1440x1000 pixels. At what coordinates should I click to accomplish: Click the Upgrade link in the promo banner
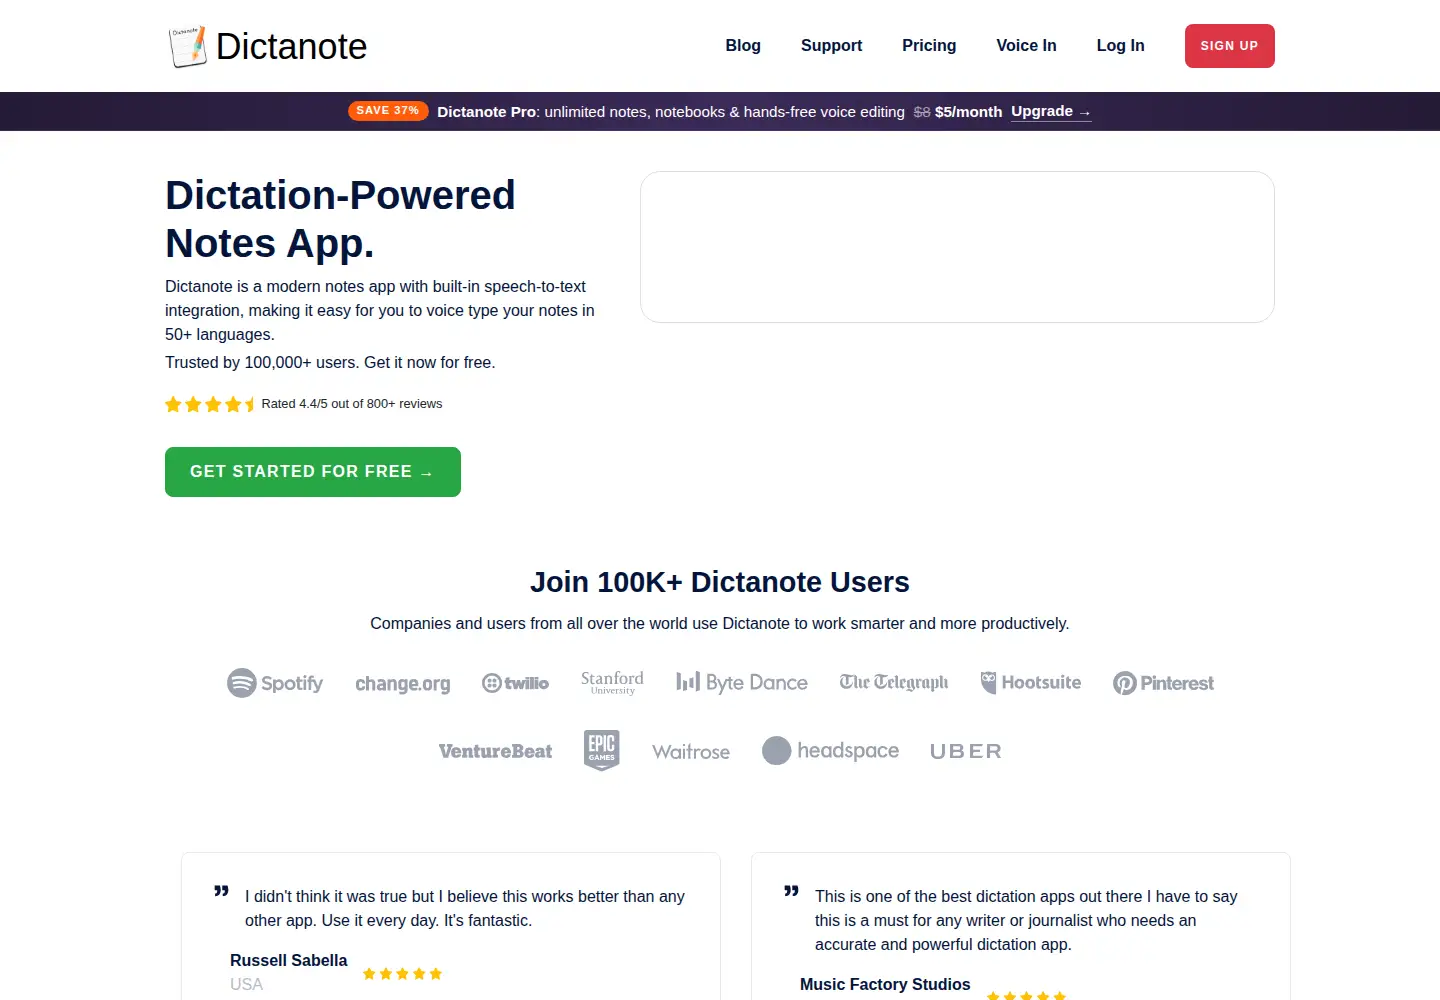[1051, 111]
